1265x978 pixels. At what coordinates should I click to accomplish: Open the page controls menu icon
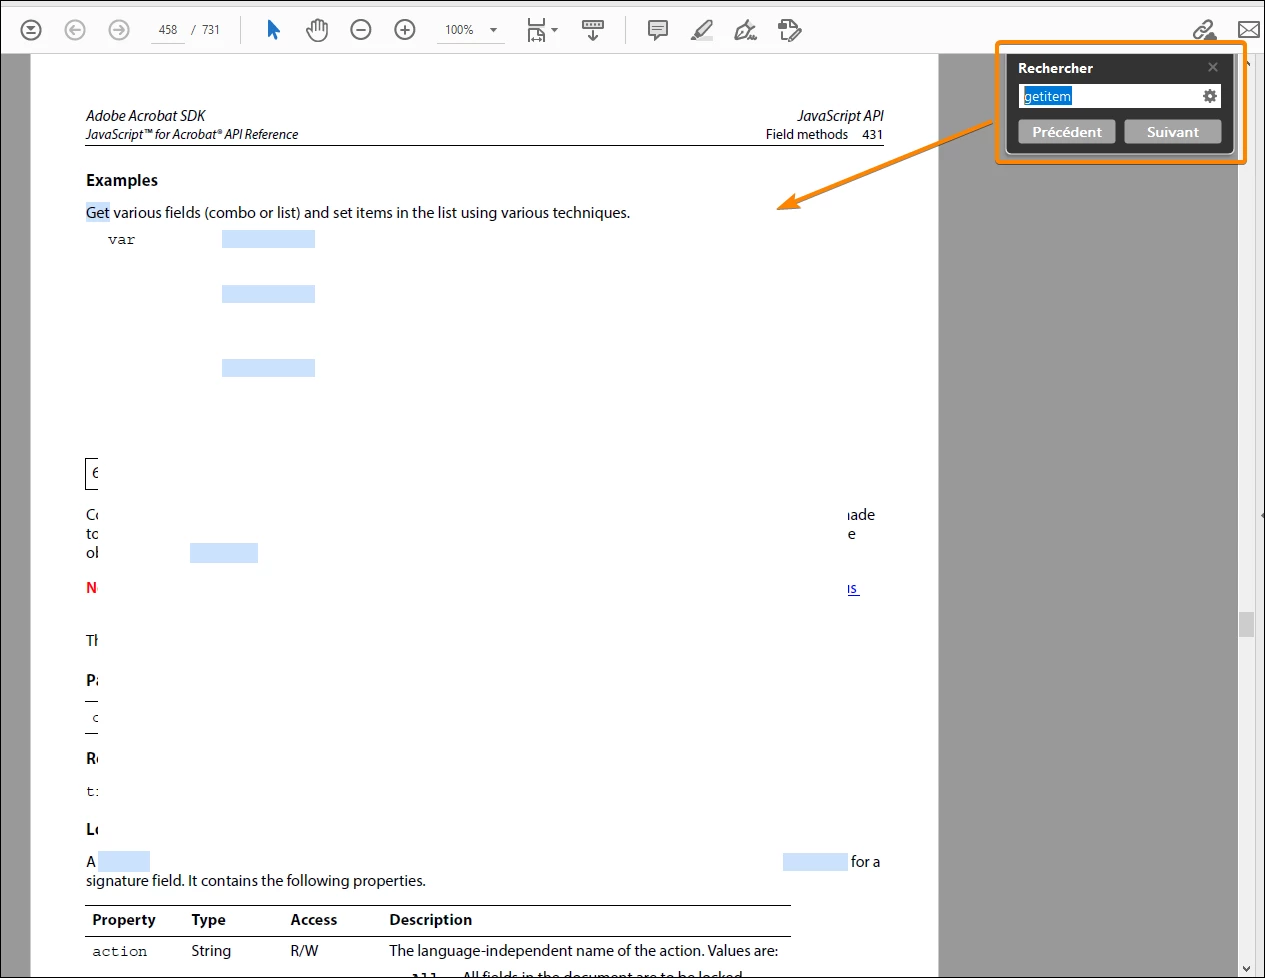[x=31, y=30]
